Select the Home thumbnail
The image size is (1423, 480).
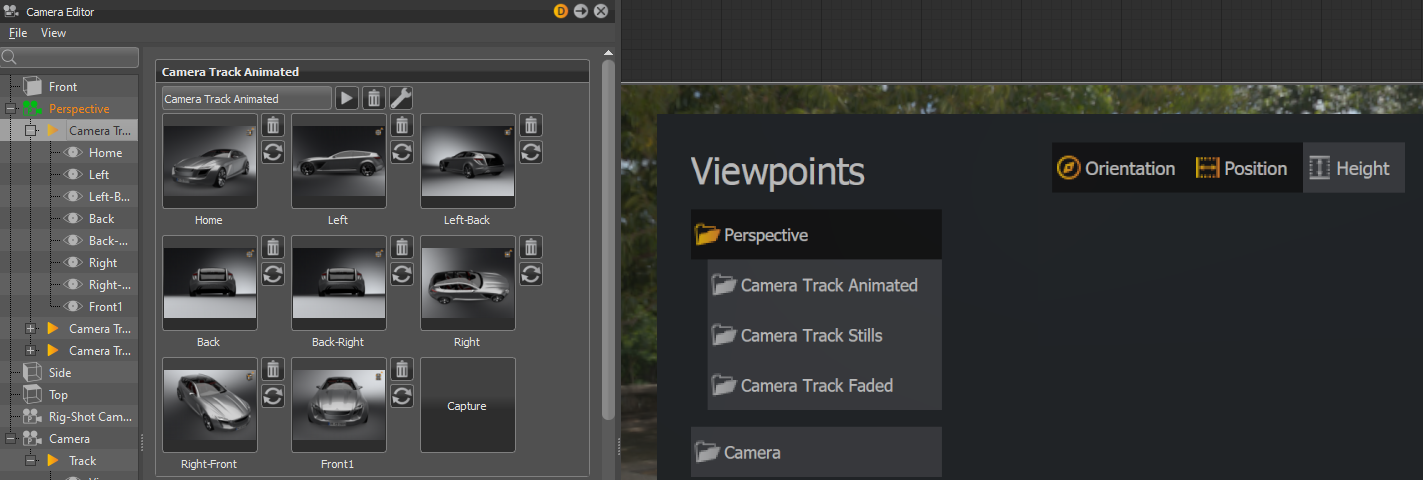tap(209, 161)
